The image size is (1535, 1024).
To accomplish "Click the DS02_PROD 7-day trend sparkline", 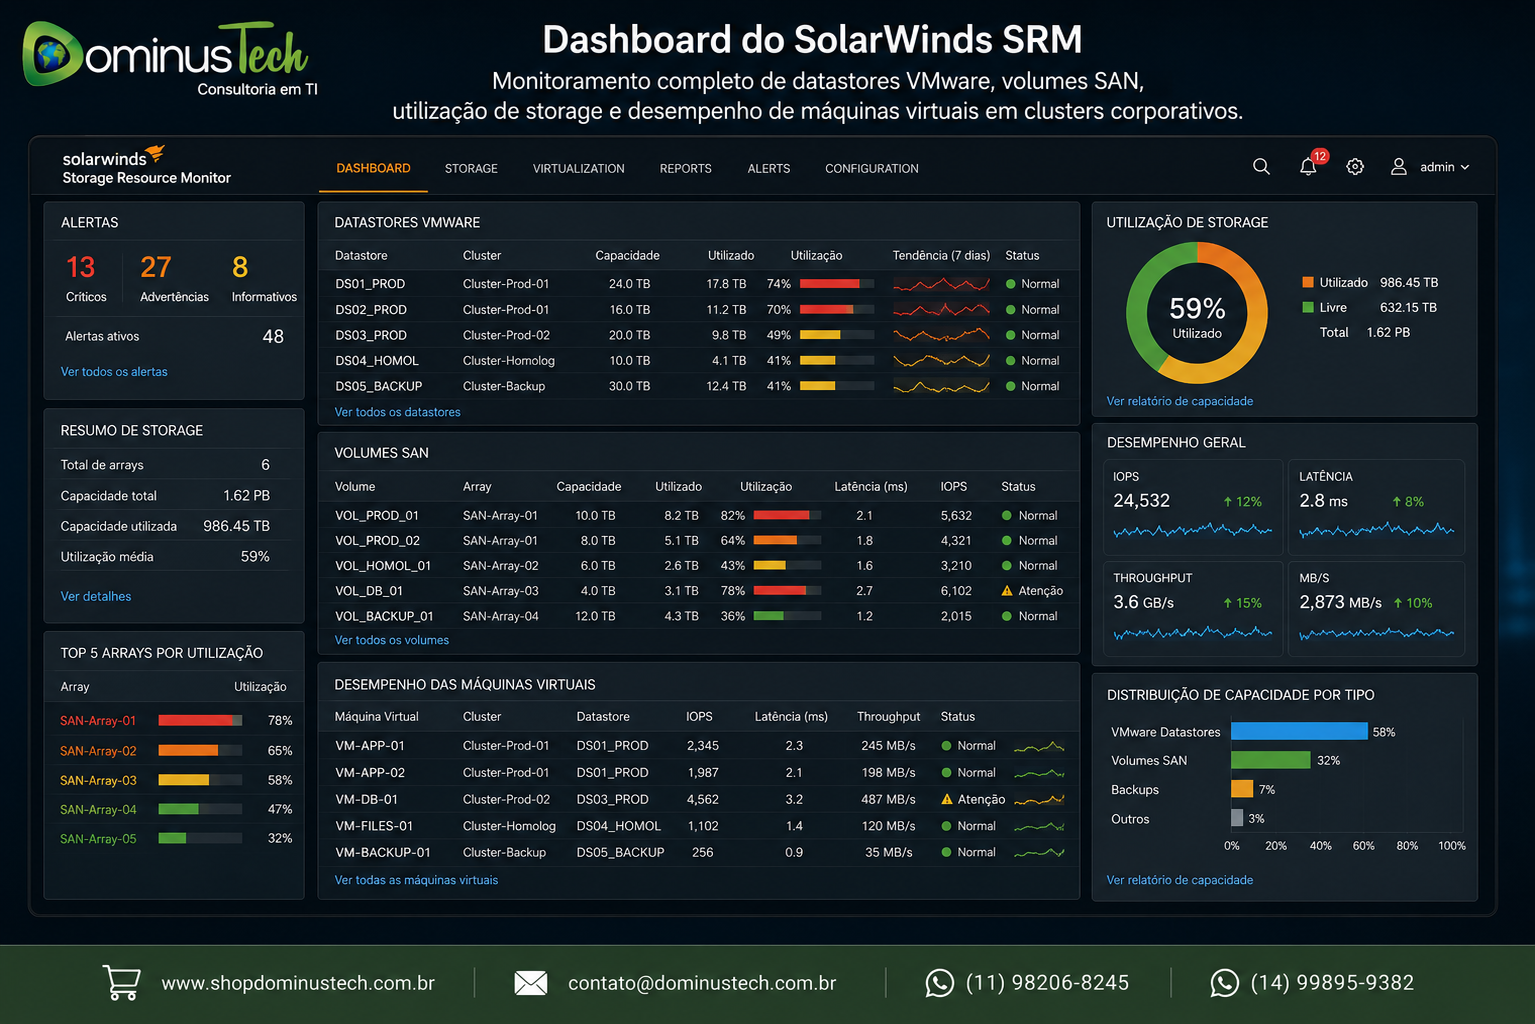I will coord(941,310).
